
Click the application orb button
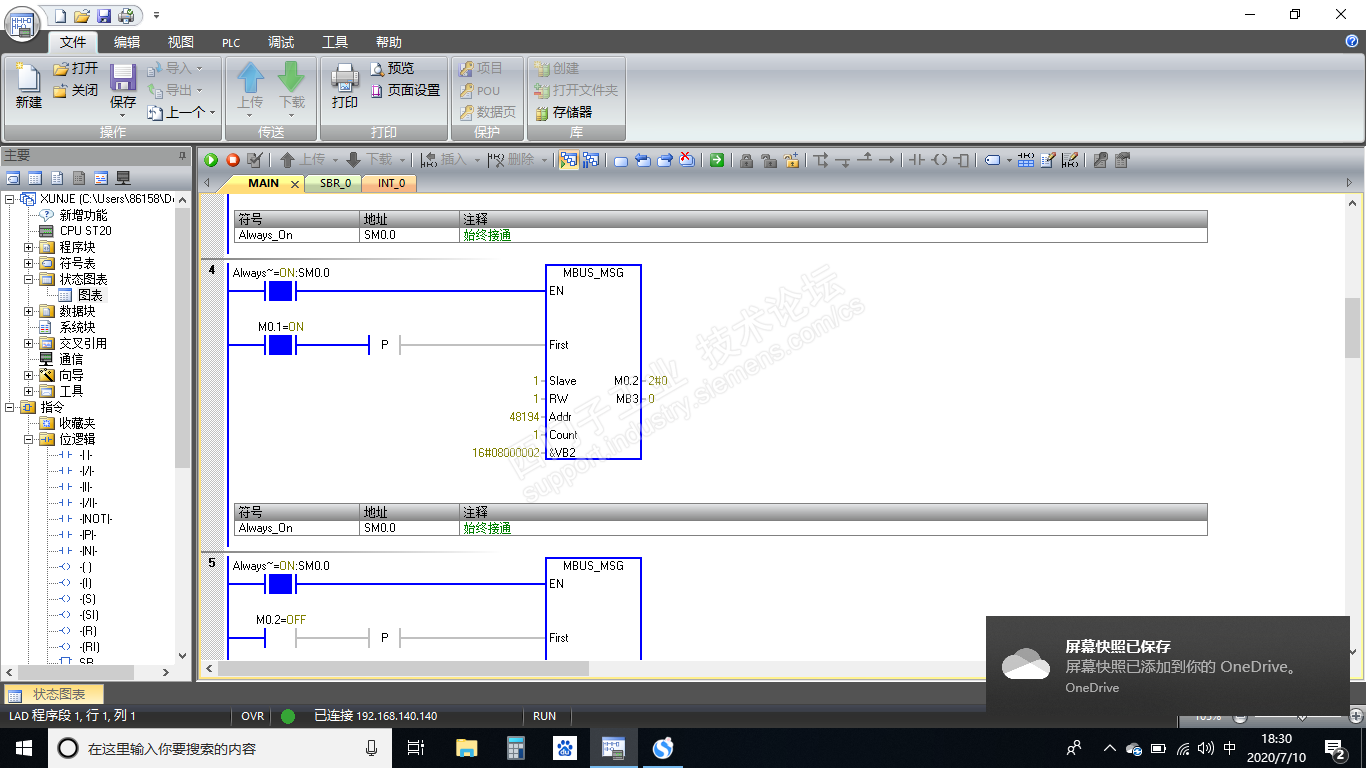(23, 23)
